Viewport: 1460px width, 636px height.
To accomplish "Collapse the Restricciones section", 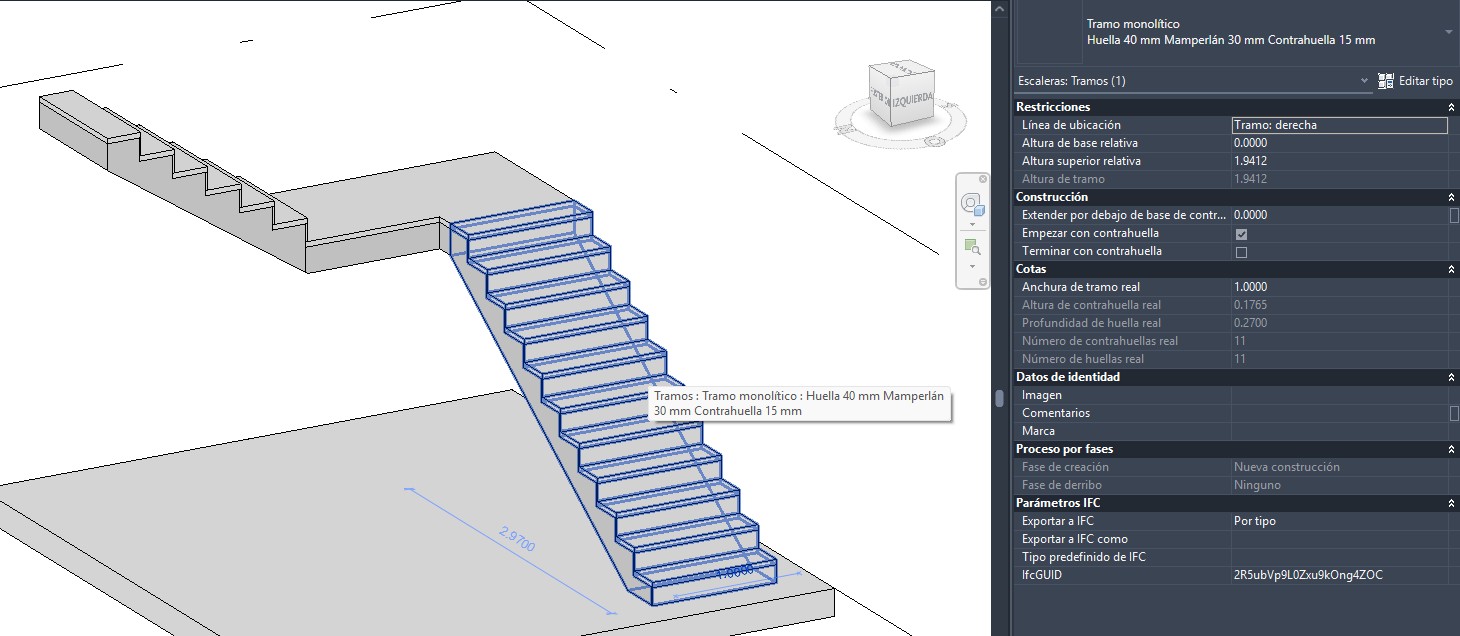I will point(1451,107).
